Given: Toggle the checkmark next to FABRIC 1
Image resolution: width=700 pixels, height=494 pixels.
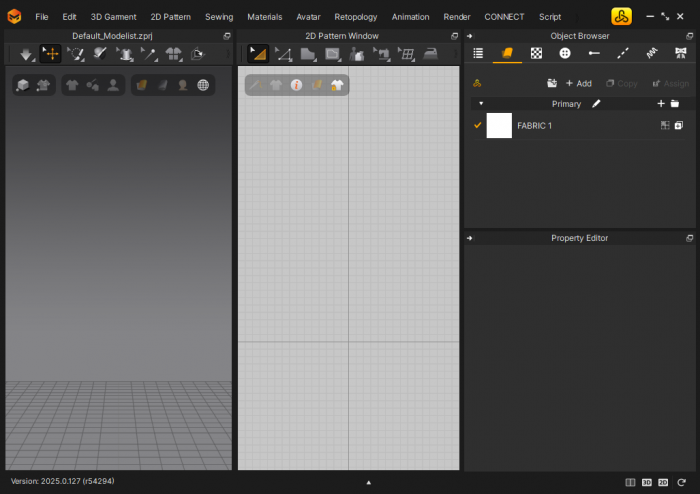Looking at the screenshot, I should (x=477, y=126).
